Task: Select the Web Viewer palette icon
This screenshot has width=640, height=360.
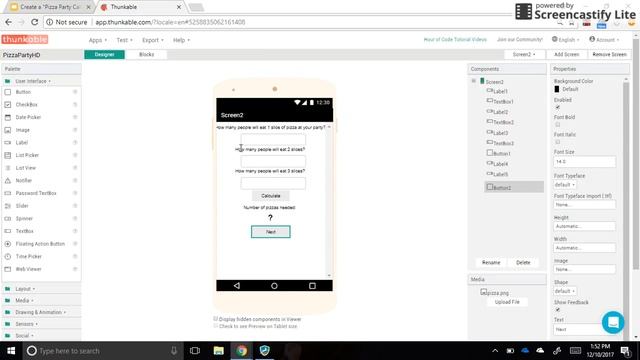Action: [x=8, y=269]
